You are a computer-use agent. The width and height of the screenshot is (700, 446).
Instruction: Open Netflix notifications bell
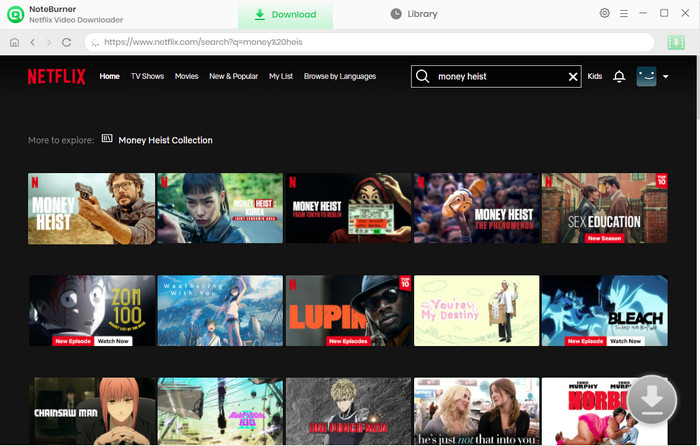pyautogui.click(x=619, y=76)
